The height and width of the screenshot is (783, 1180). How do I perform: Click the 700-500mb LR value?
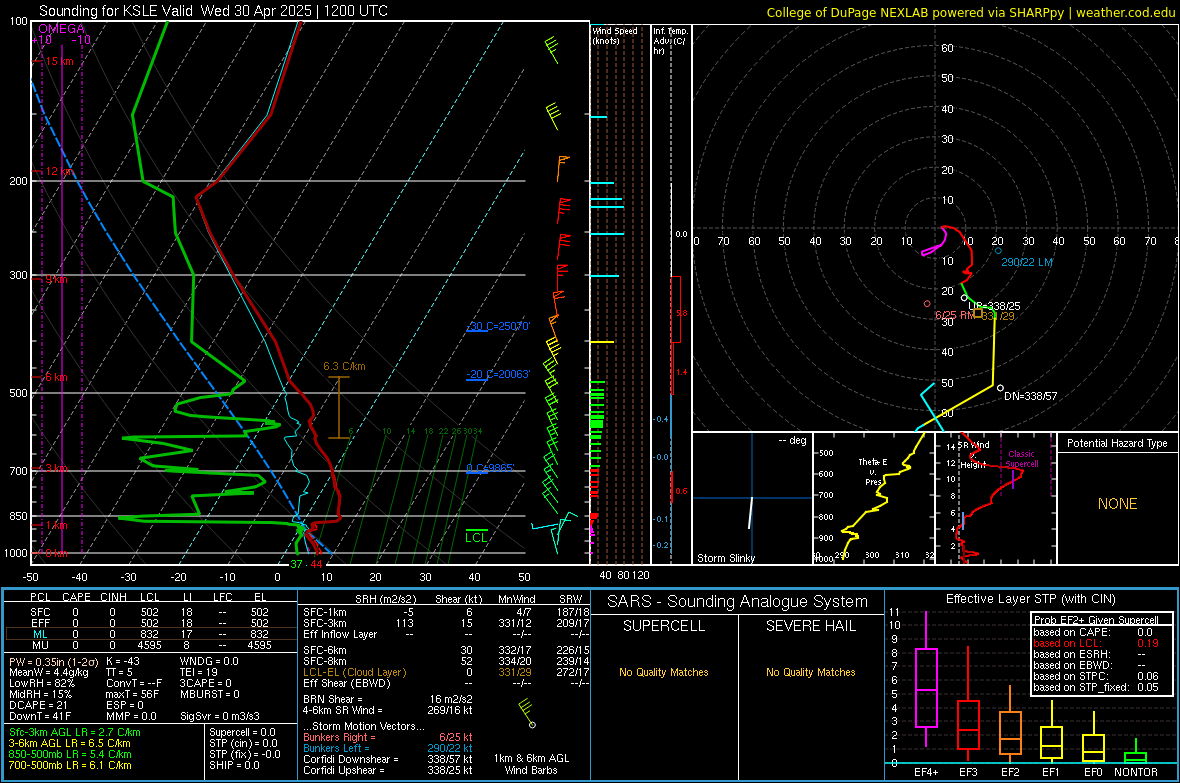tap(70, 765)
